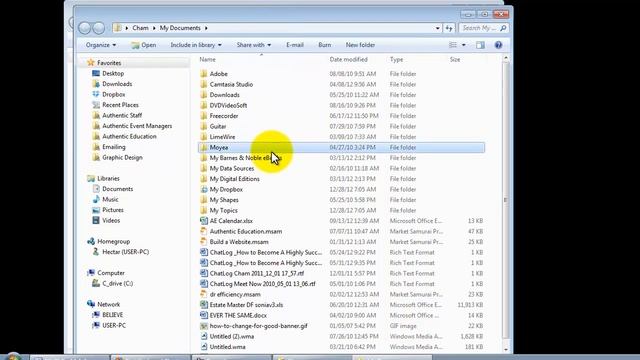Select Homegroup in navigation pane
640x360 pixels.
(113, 242)
